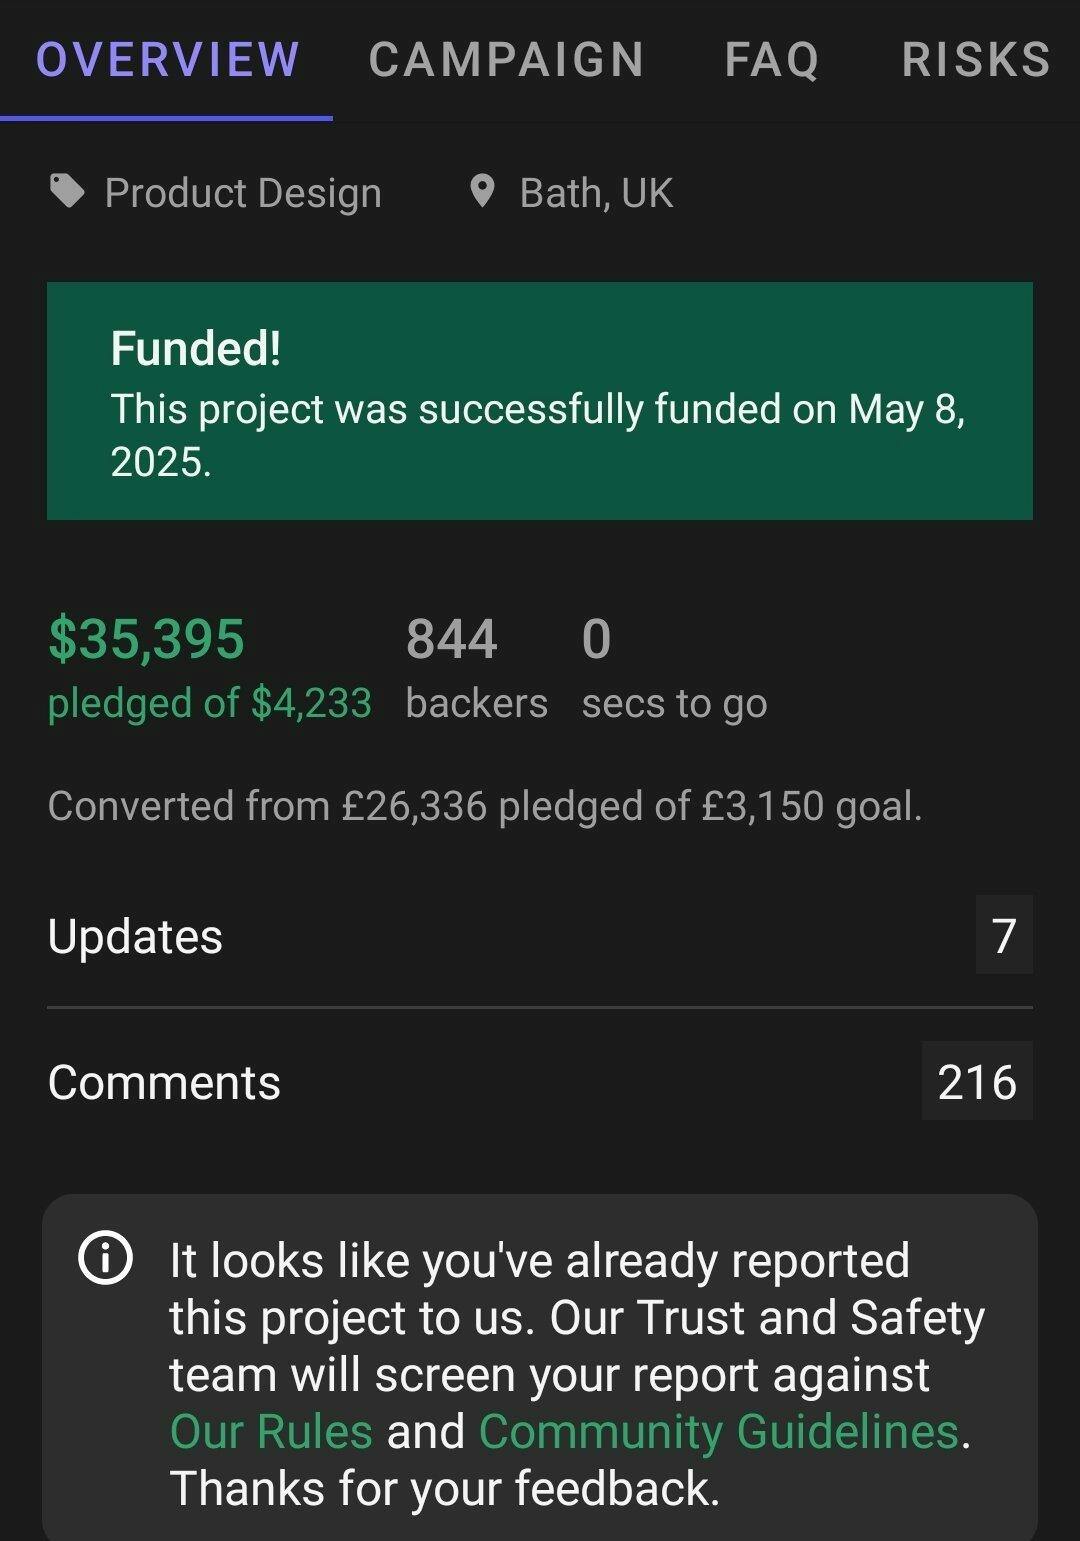Open the Updates section
Image resolution: width=1080 pixels, height=1541 pixels.
pyautogui.click(x=135, y=937)
